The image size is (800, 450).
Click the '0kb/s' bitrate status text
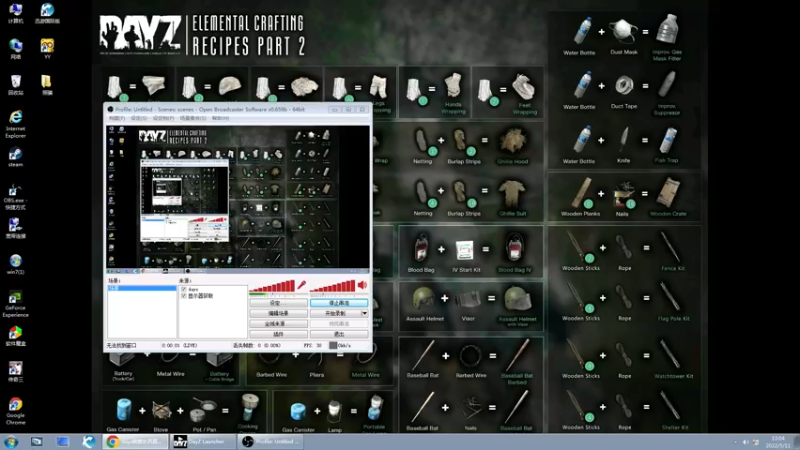[344, 345]
